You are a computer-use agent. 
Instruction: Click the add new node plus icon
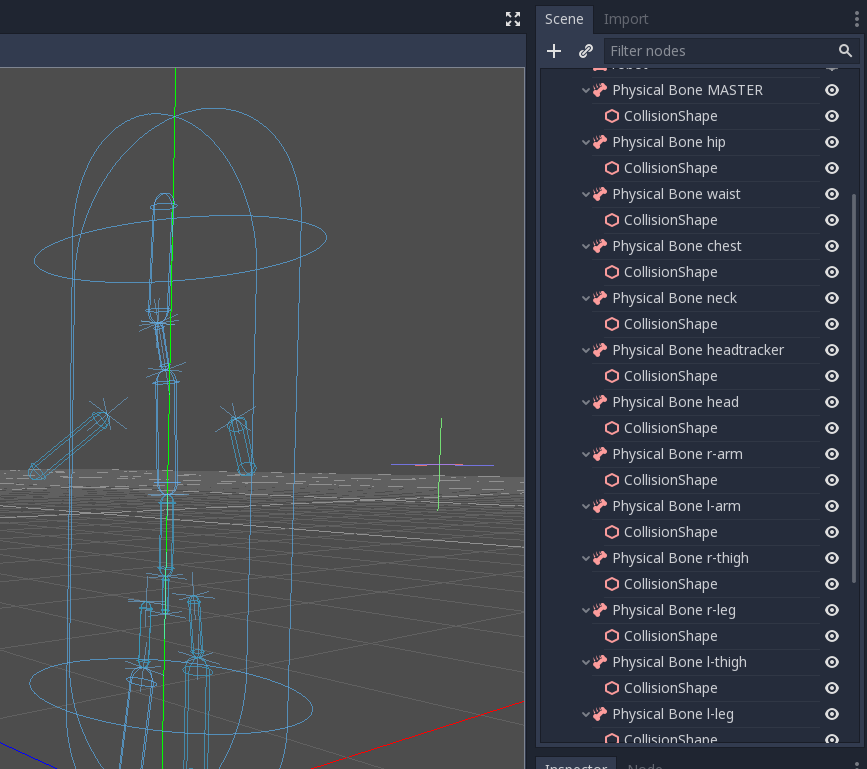click(x=554, y=51)
